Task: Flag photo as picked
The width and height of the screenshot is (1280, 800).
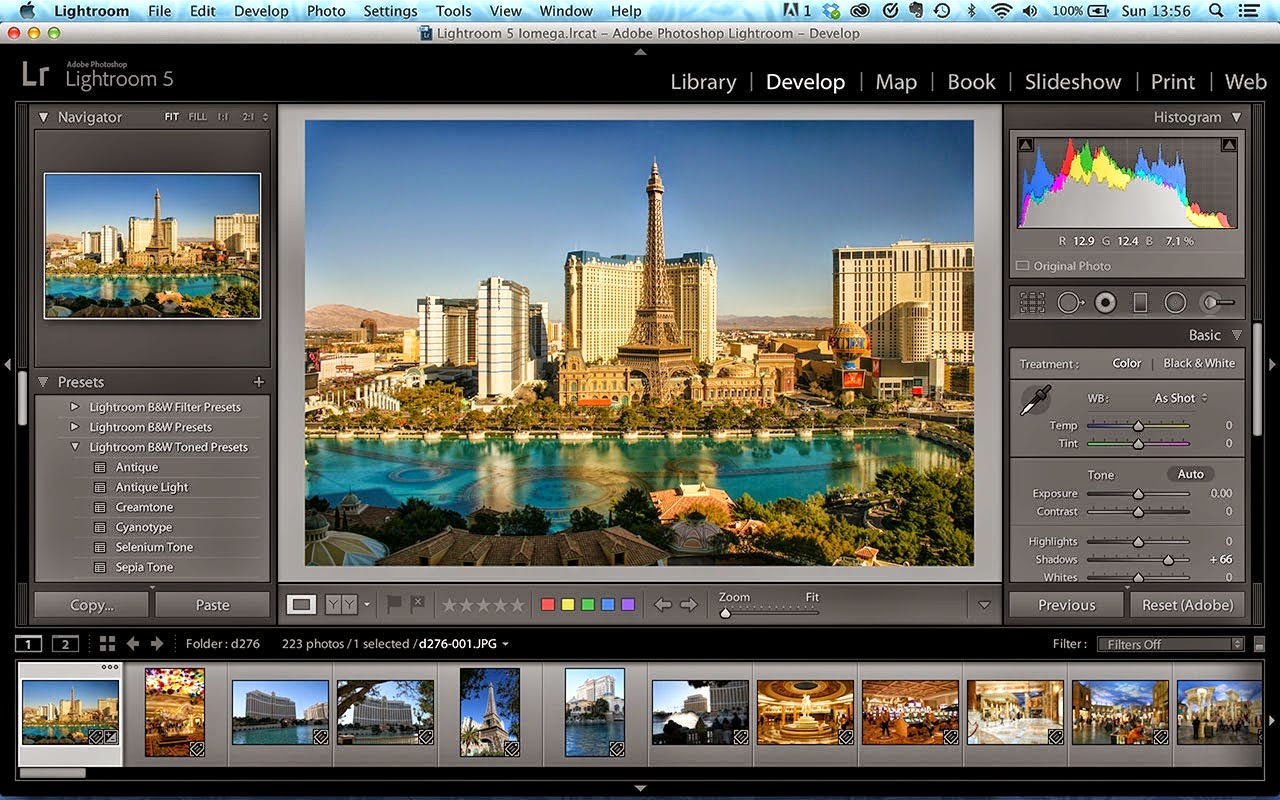Action: (395, 604)
